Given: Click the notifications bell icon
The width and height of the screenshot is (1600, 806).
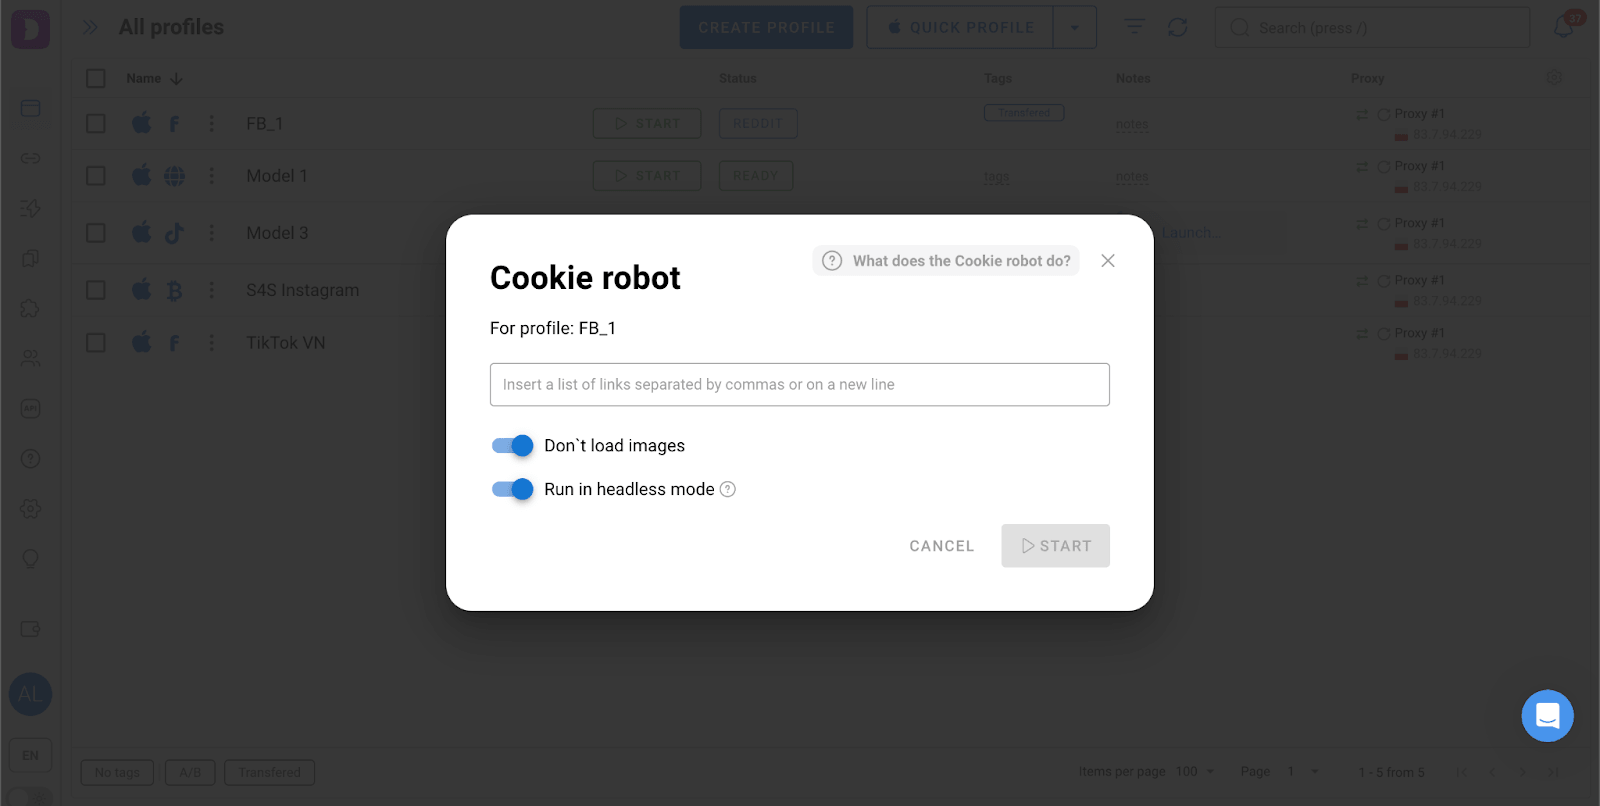Looking at the screenshot, I should click(1564, 27).
